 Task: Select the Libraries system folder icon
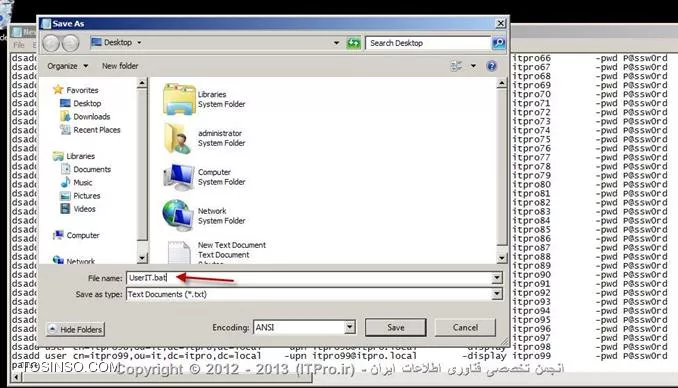pos(179,99)
